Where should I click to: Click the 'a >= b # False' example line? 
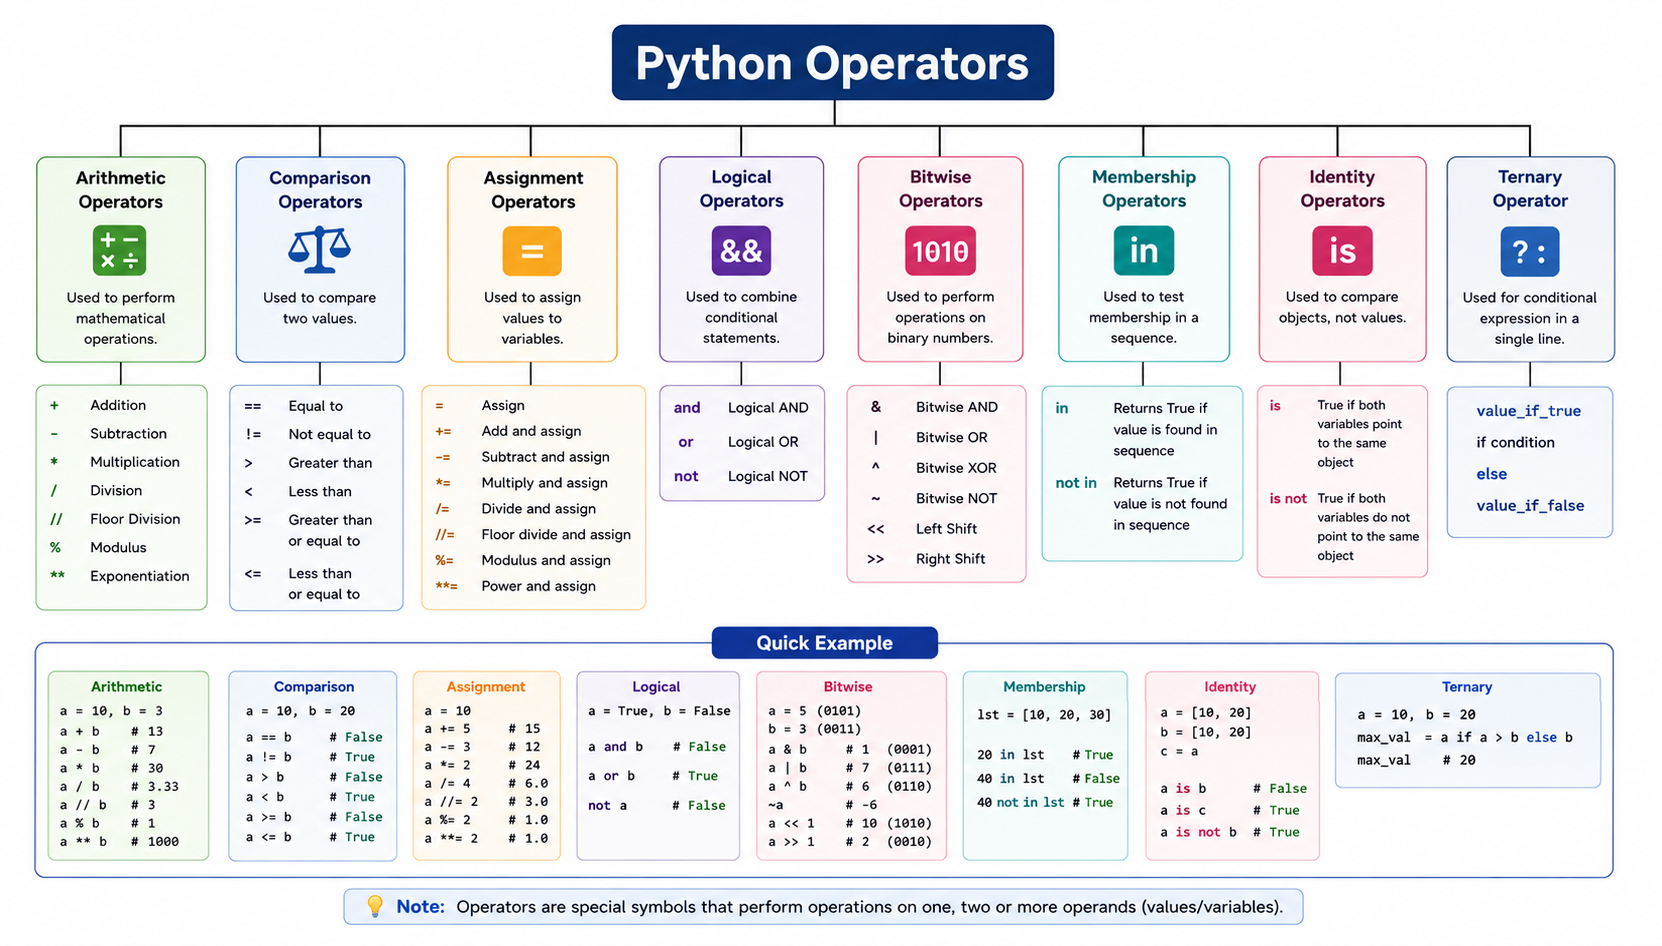pyautogui.click(x=314, y=817)
